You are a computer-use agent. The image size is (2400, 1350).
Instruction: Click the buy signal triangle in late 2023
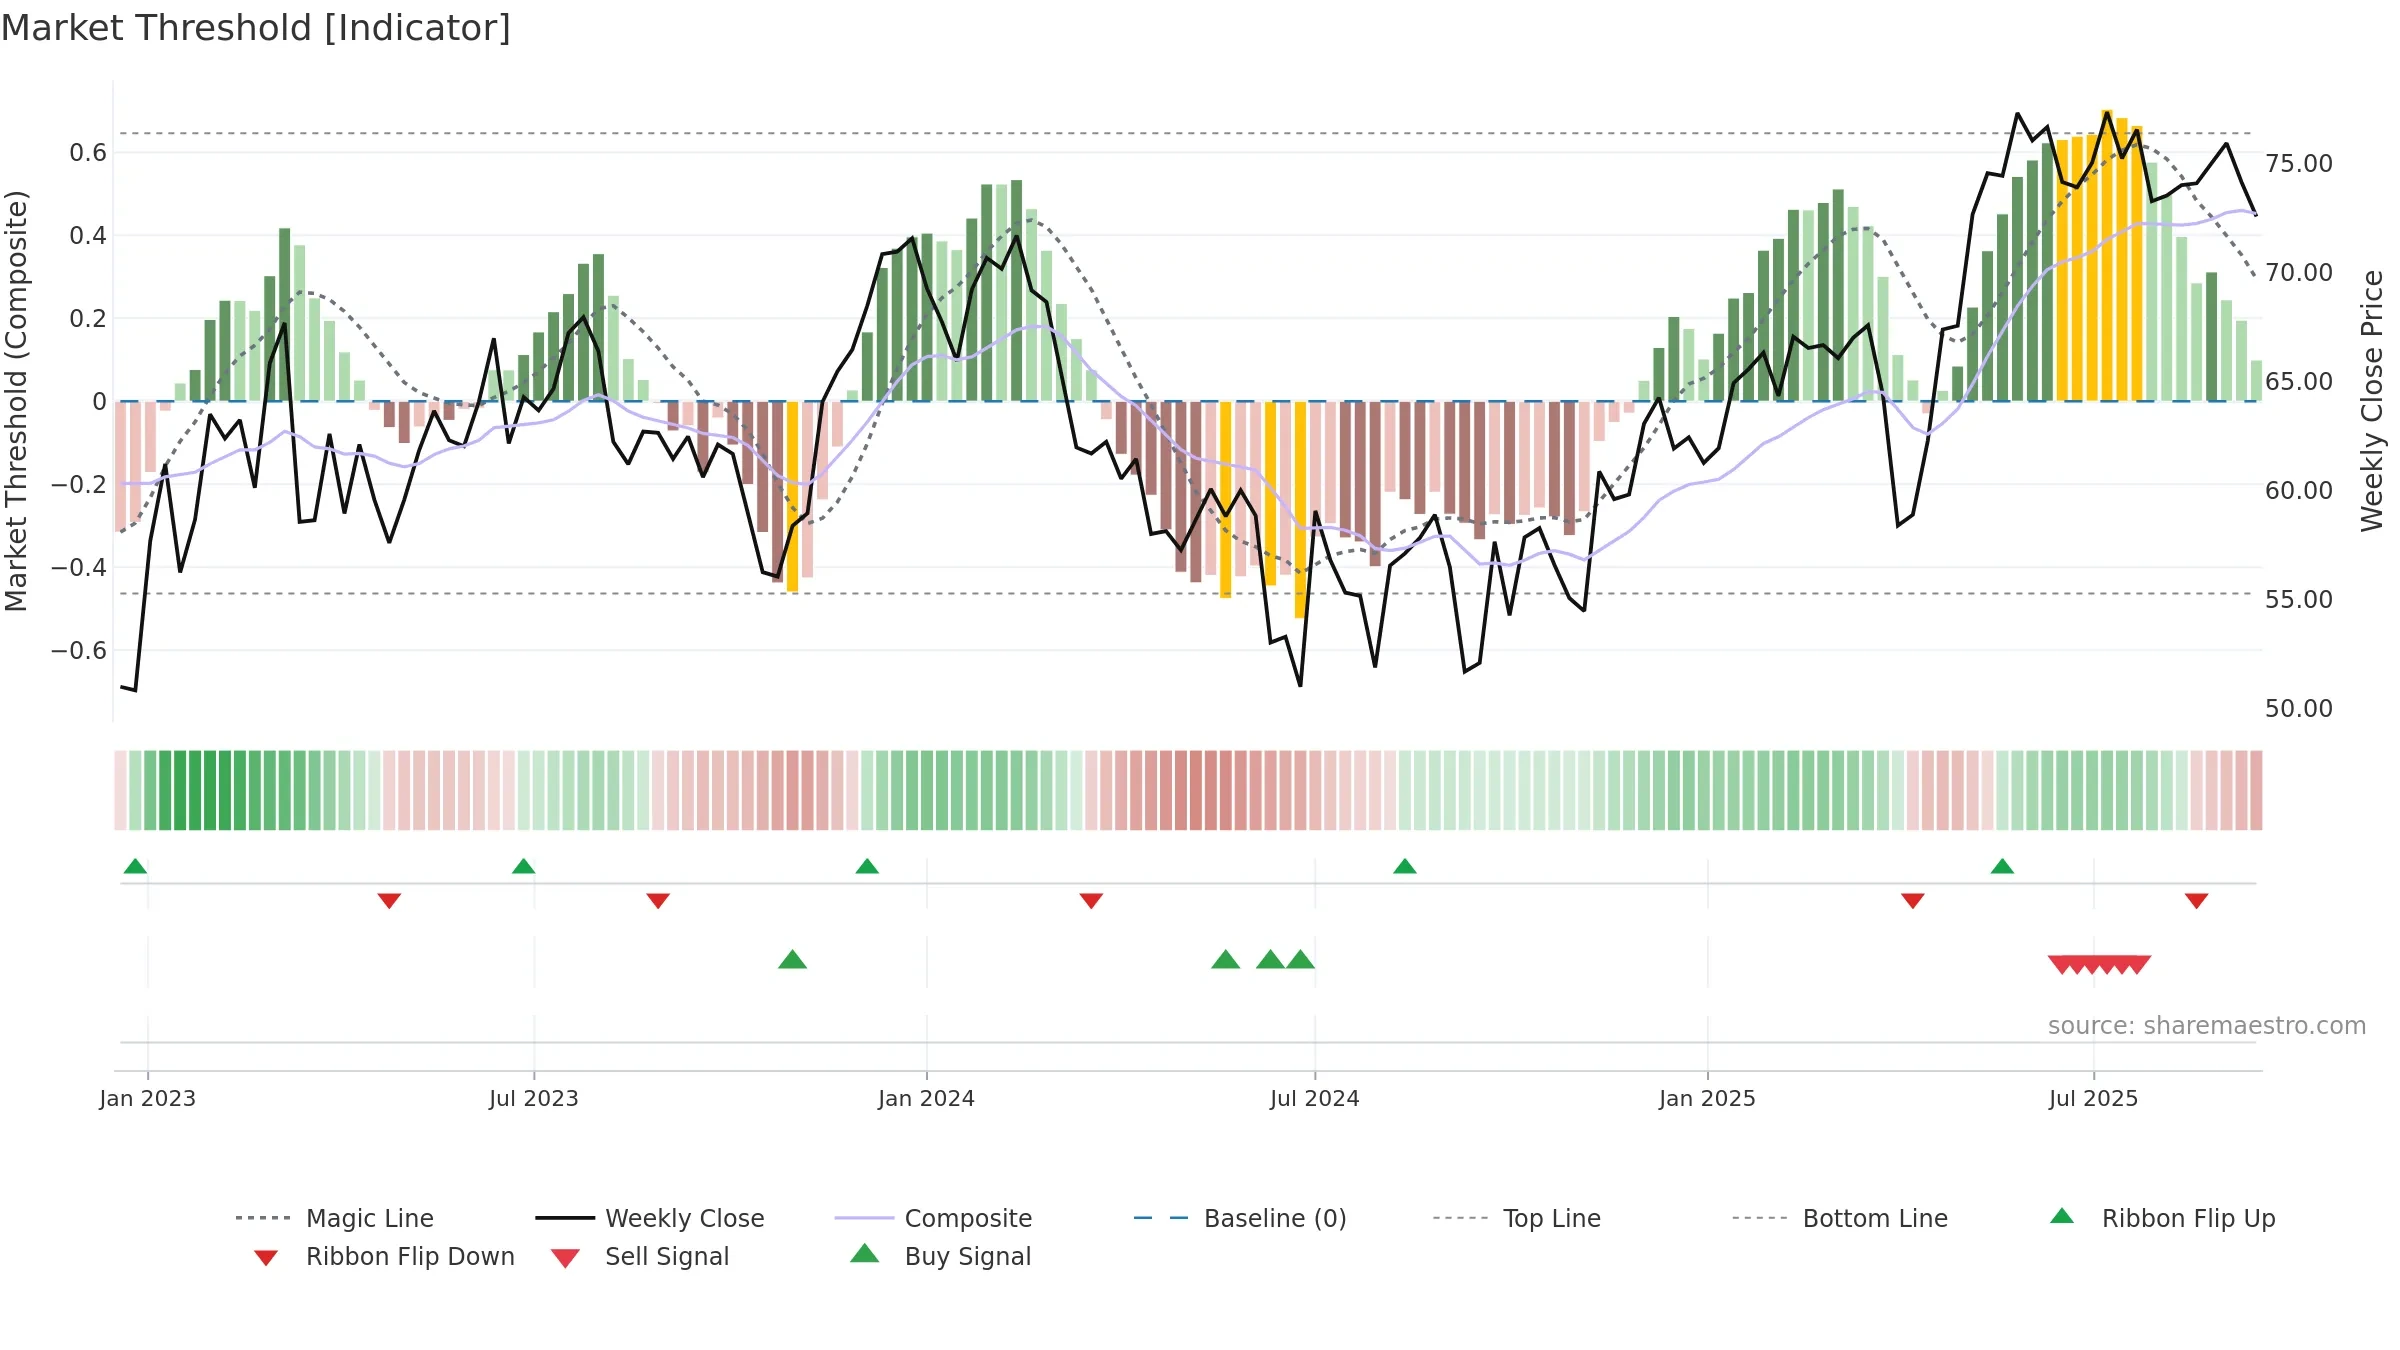(x=792, y=960)
